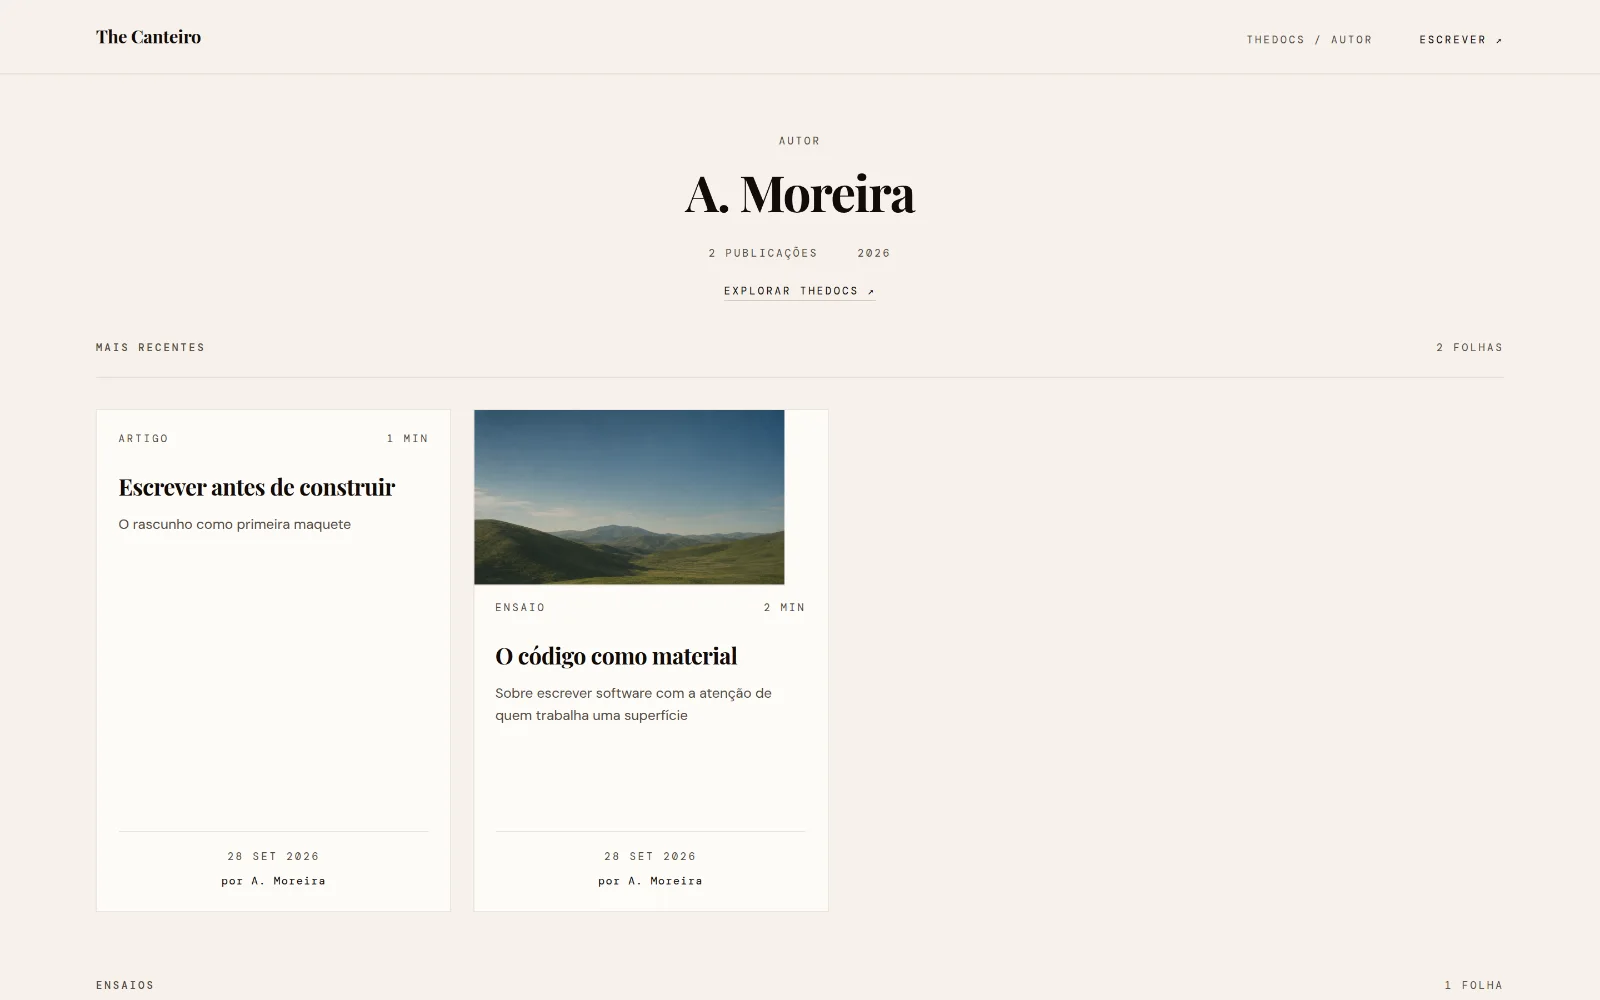Click the 2026 year label under author

(873, 253)
